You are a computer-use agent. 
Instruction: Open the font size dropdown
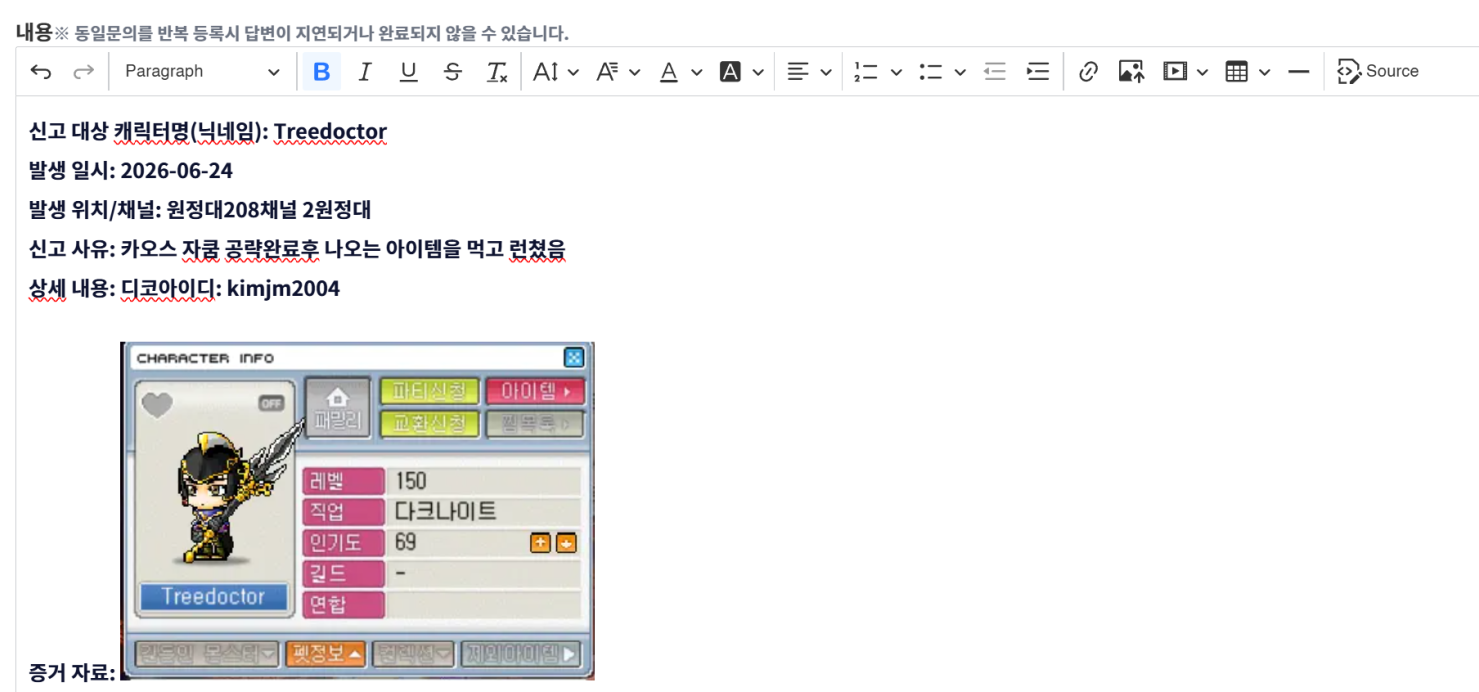click(x=556, y=71)
